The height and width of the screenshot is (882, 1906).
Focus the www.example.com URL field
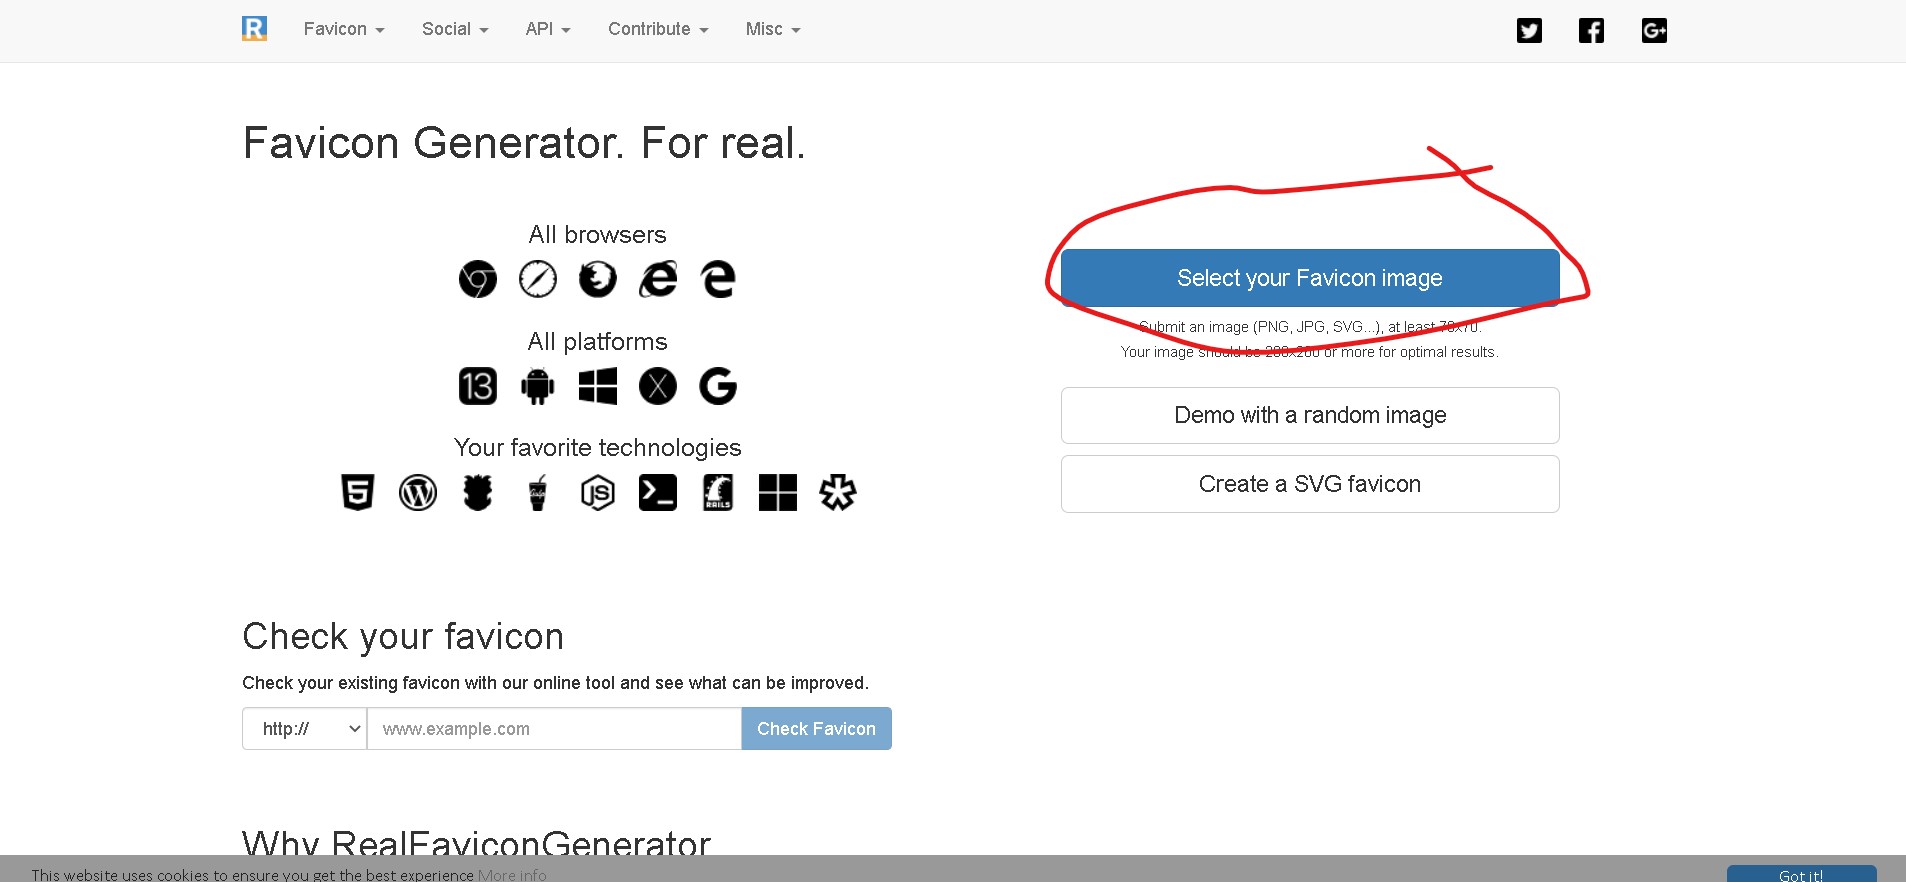tap(555, 729)
